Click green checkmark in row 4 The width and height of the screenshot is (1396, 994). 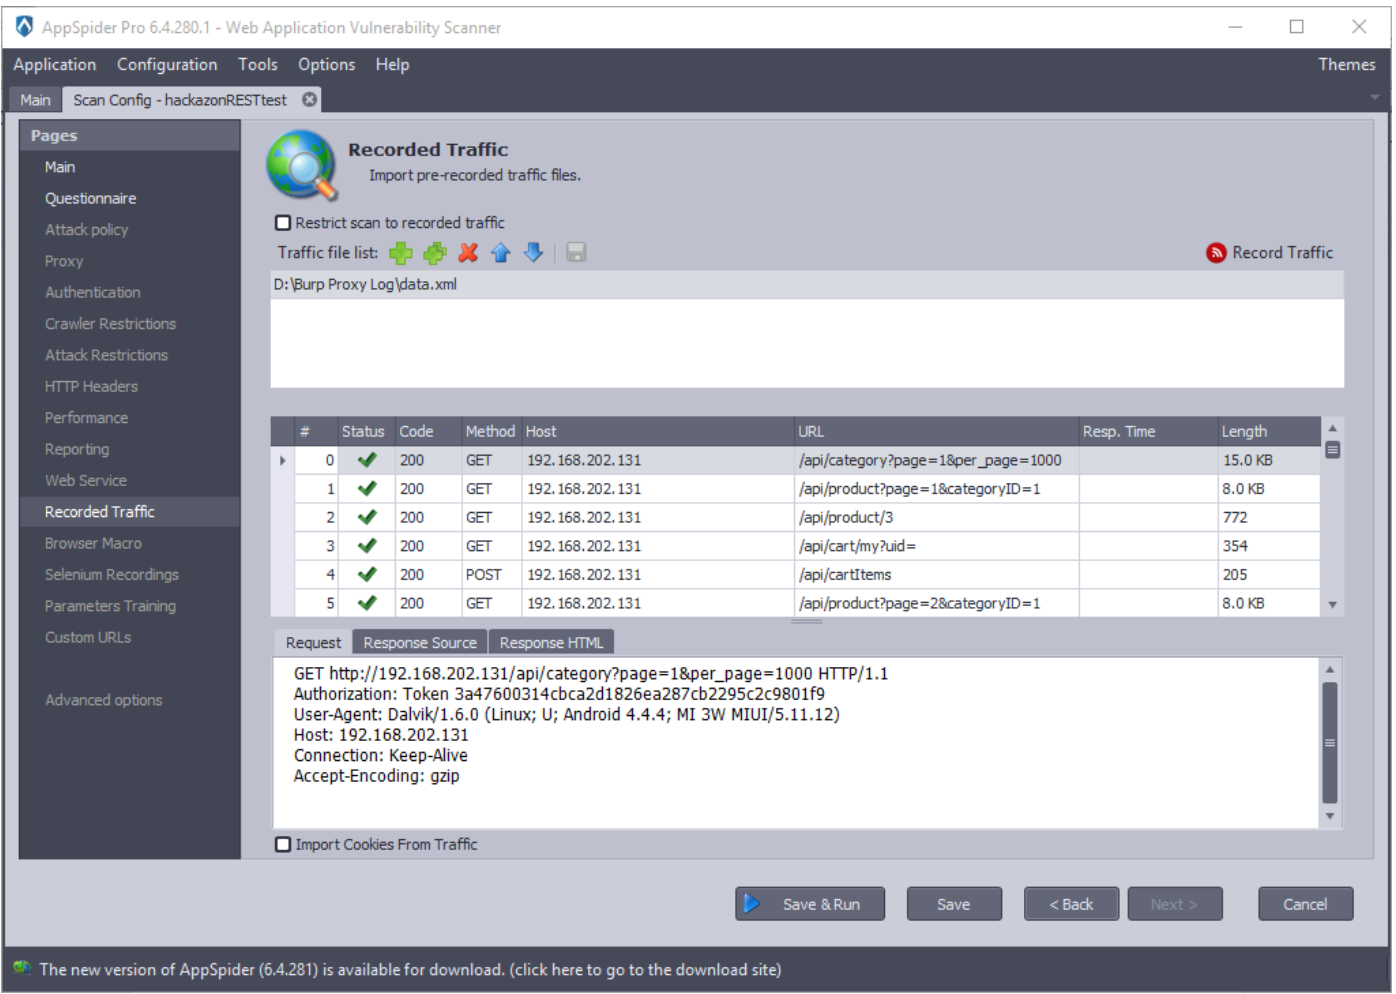click(x=367, y=574)
